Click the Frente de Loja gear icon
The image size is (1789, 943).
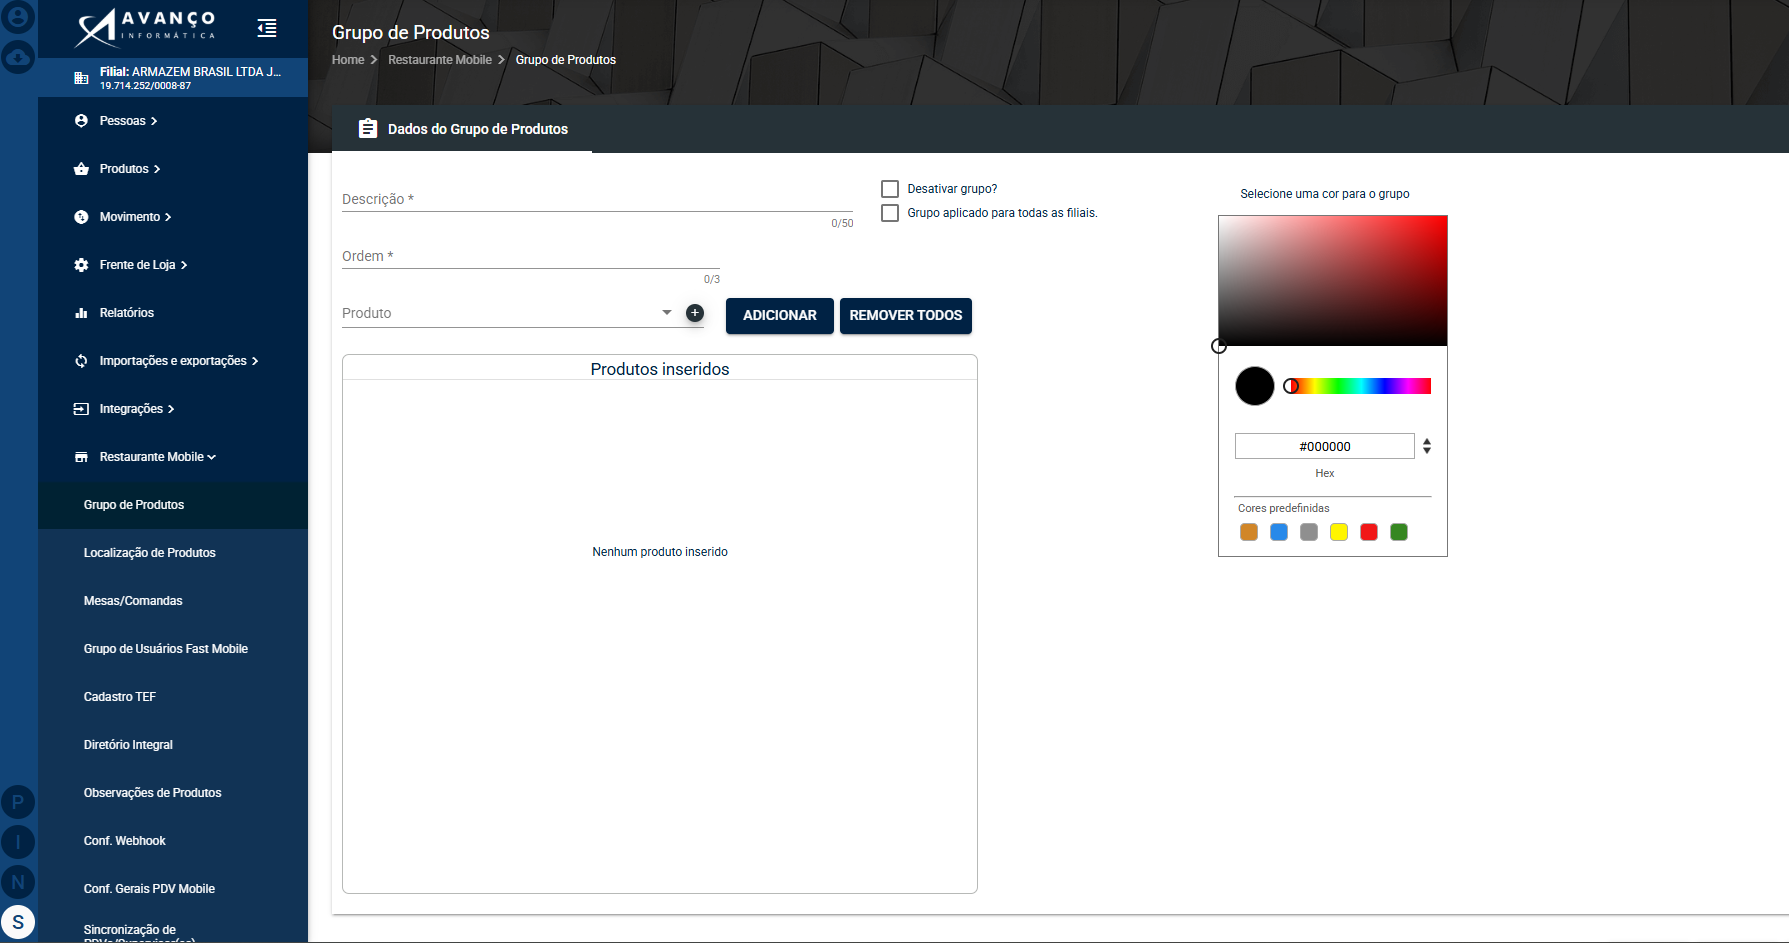point(81,265)
